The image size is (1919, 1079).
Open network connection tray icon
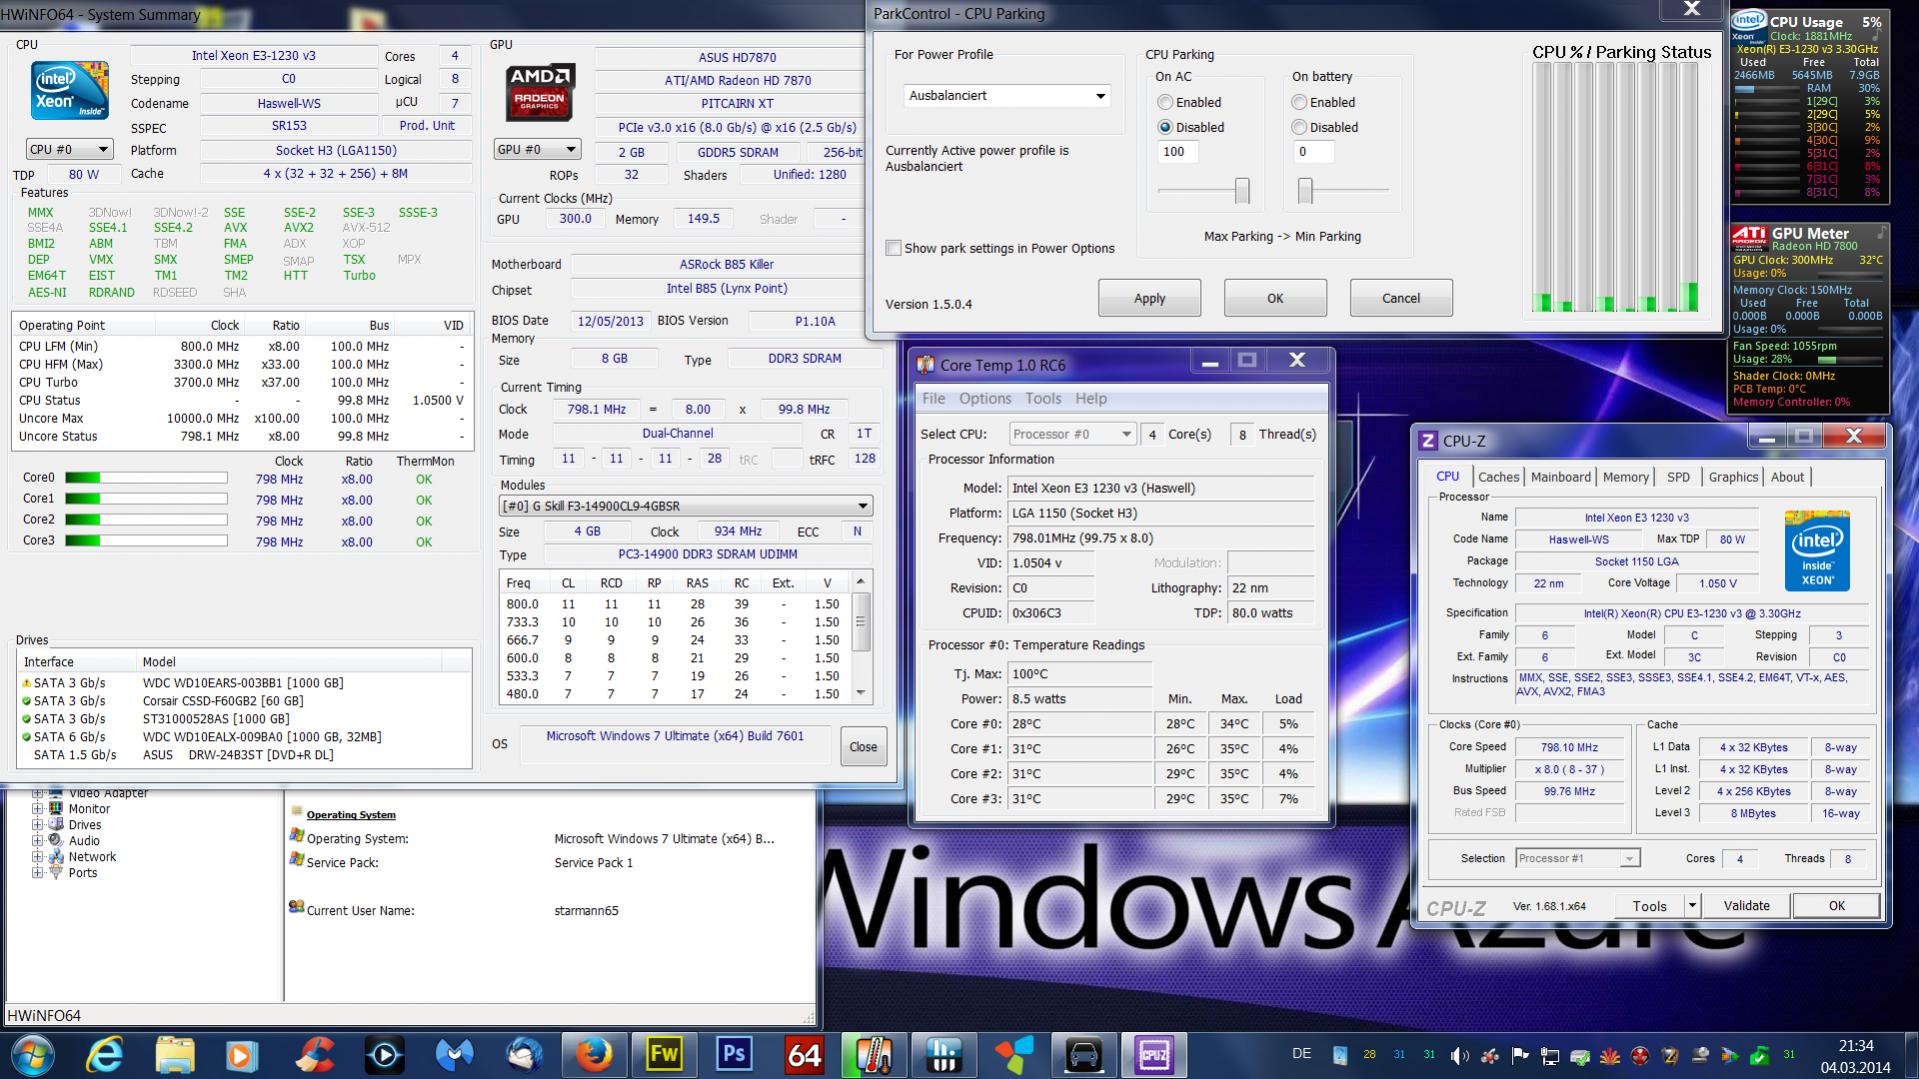coord(1550,1055)
